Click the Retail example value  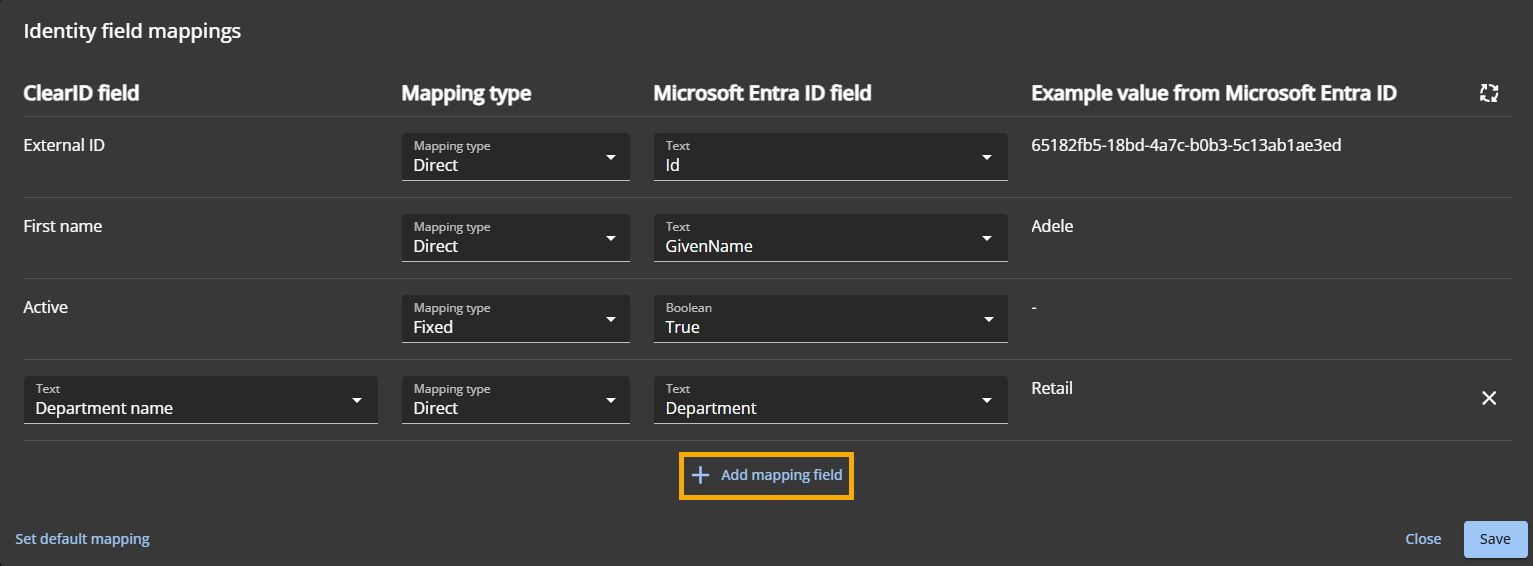coord(1052,388)
